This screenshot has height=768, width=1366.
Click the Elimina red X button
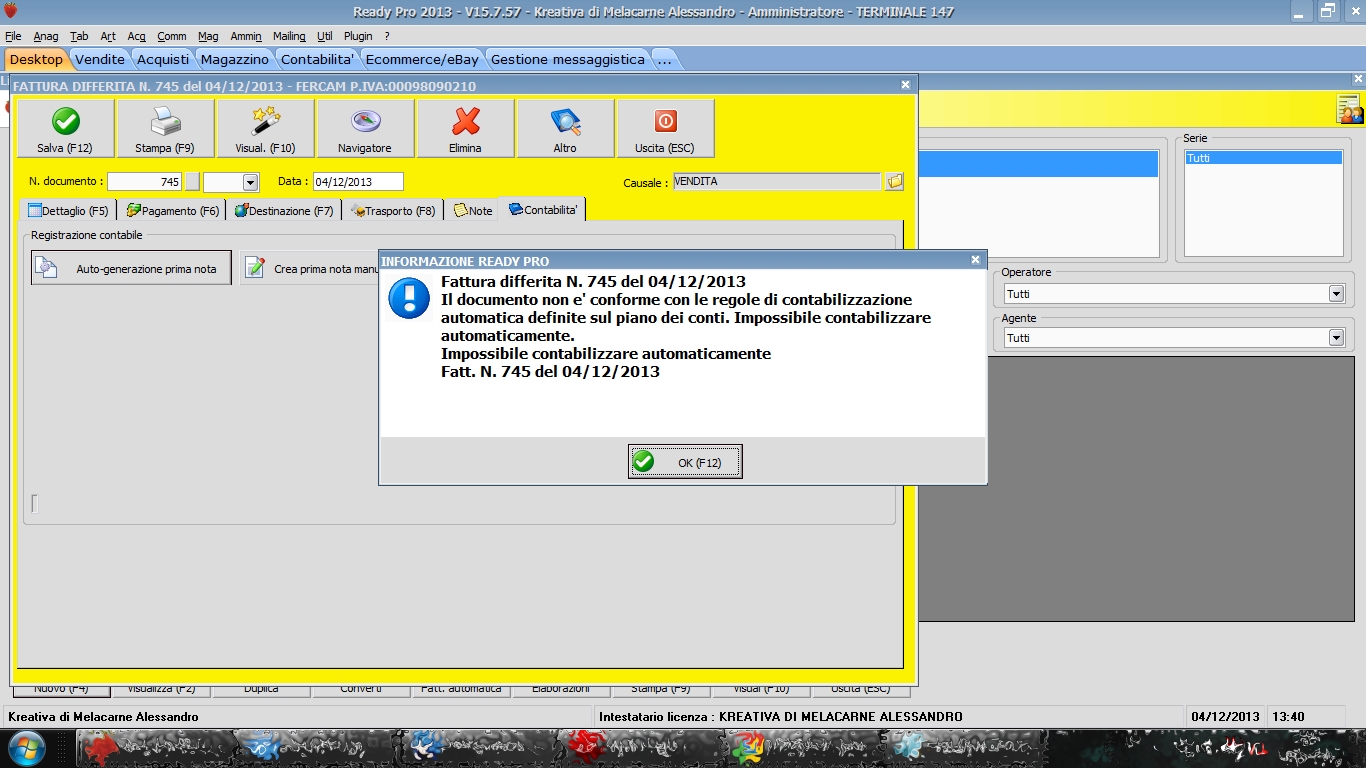pos(465,128)
